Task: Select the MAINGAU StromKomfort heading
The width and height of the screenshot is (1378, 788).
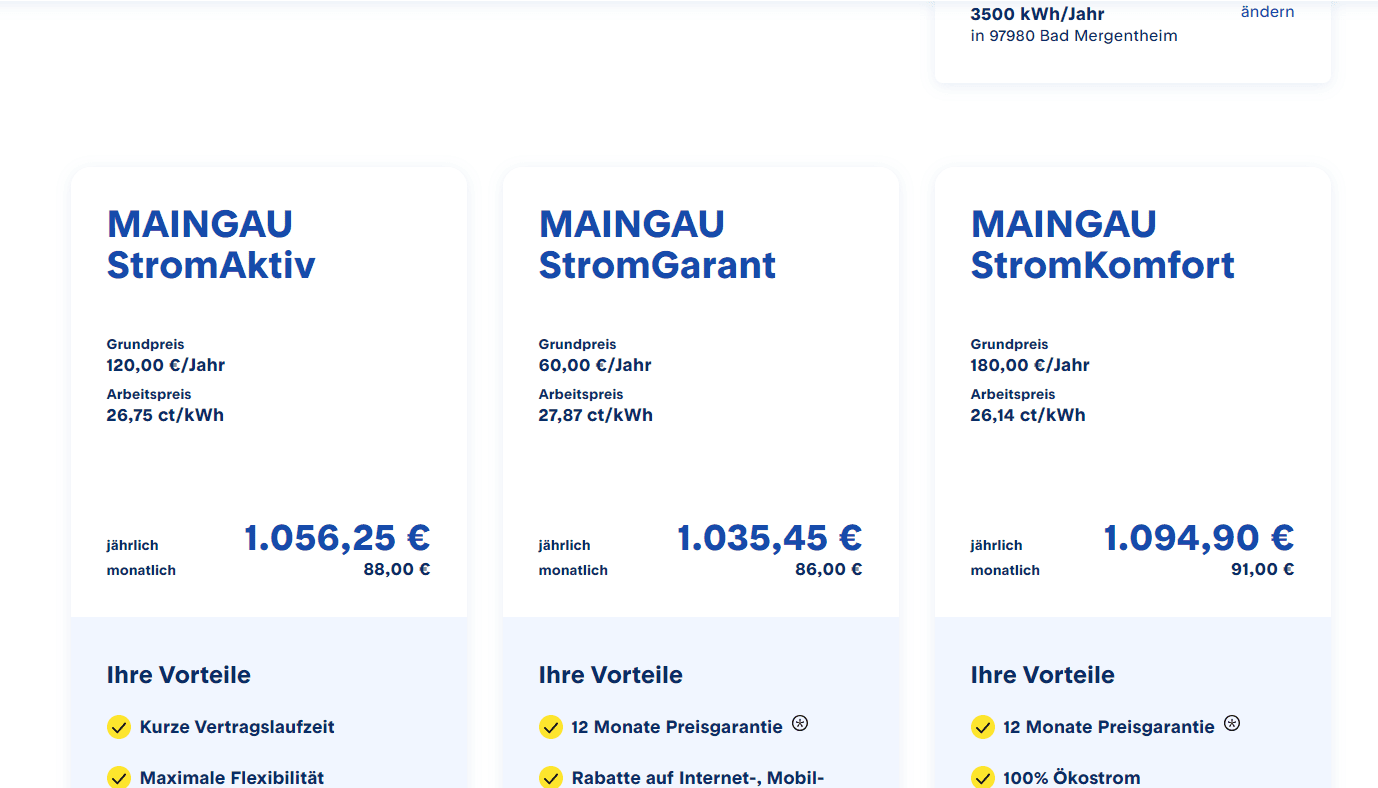Action: 1103,244
